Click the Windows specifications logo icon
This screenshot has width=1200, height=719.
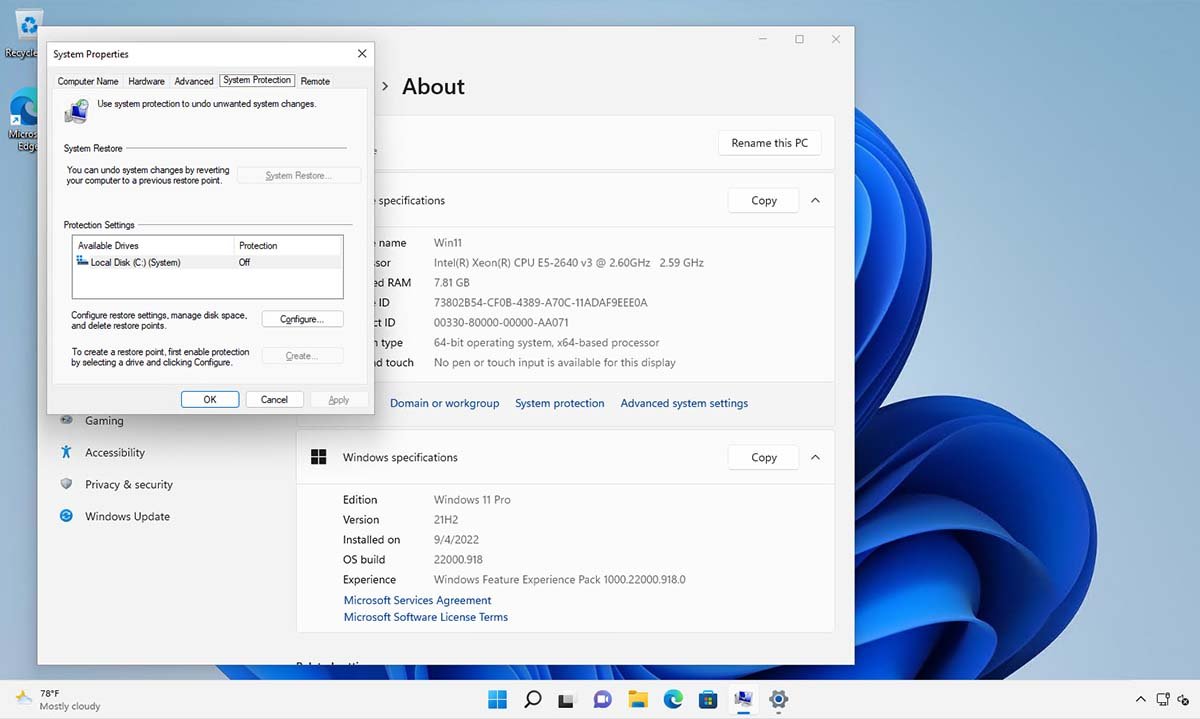318,456
